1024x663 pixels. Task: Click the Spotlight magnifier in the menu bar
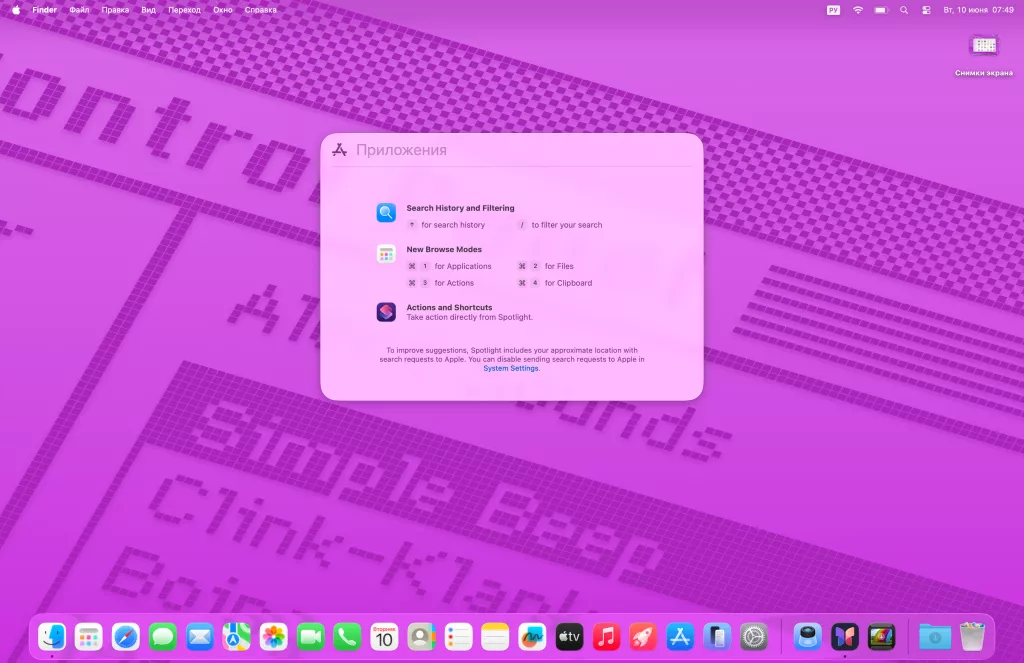903,9
